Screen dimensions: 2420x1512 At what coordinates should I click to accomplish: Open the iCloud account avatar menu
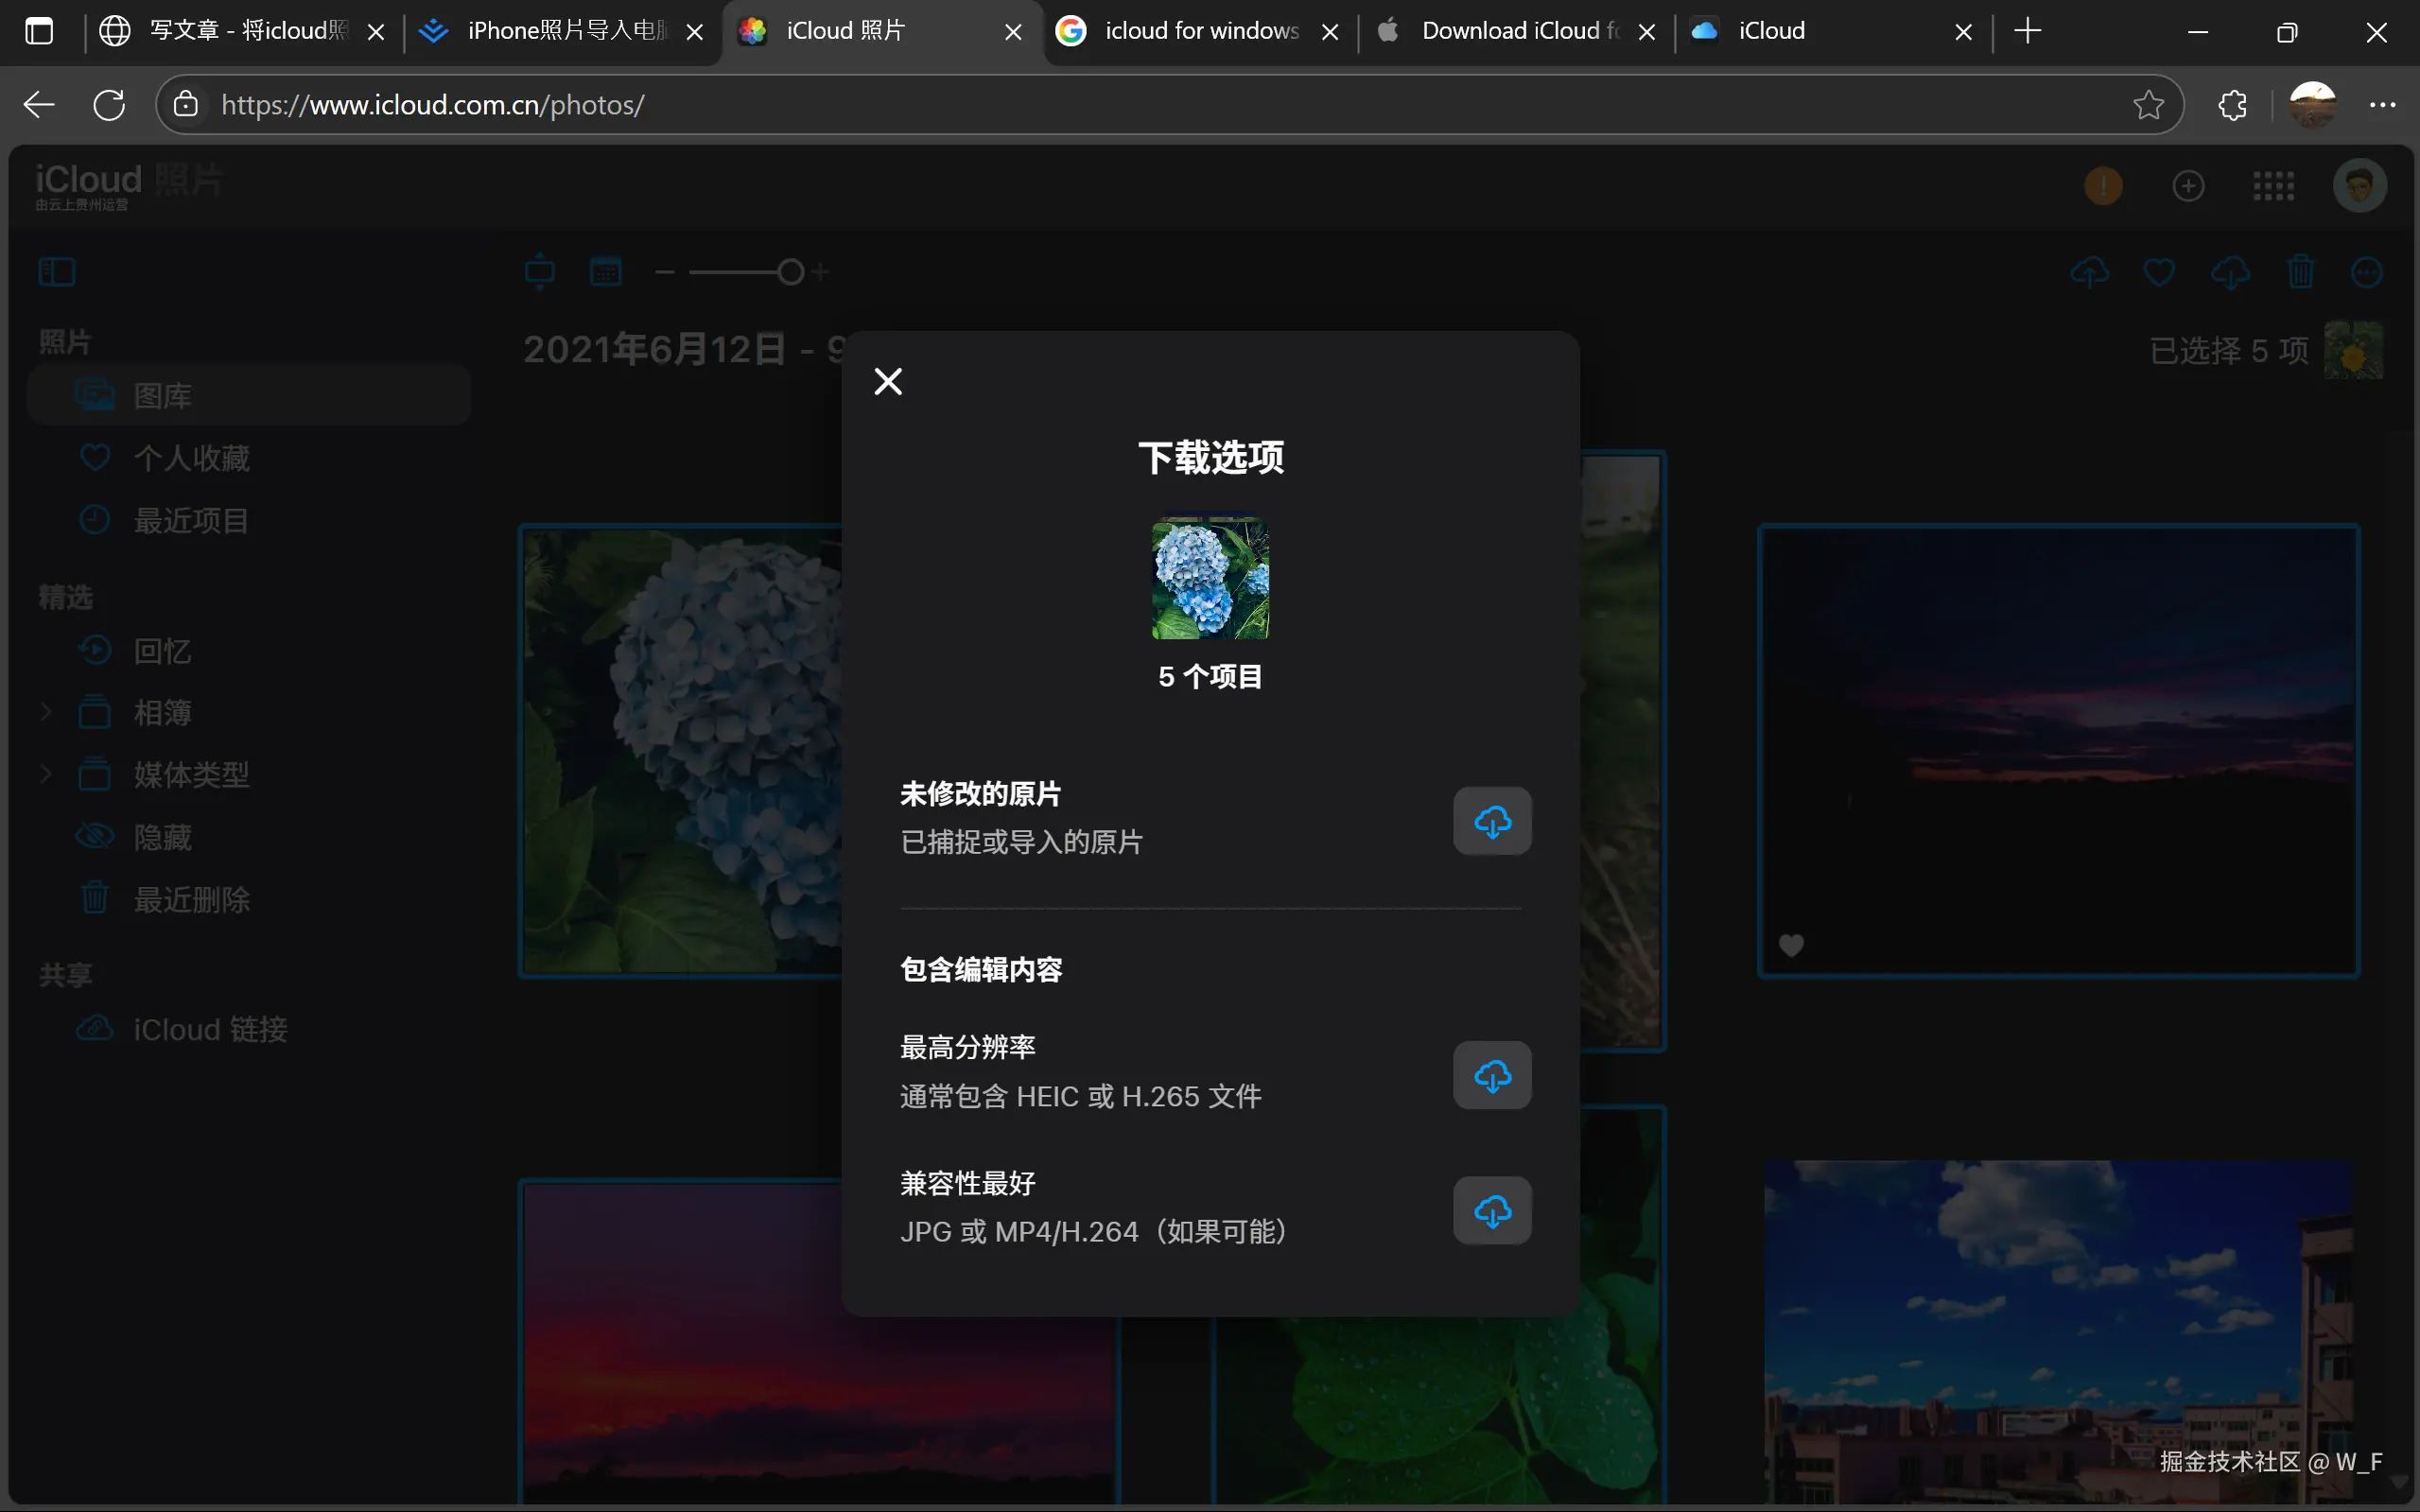tap(2360, 186)
